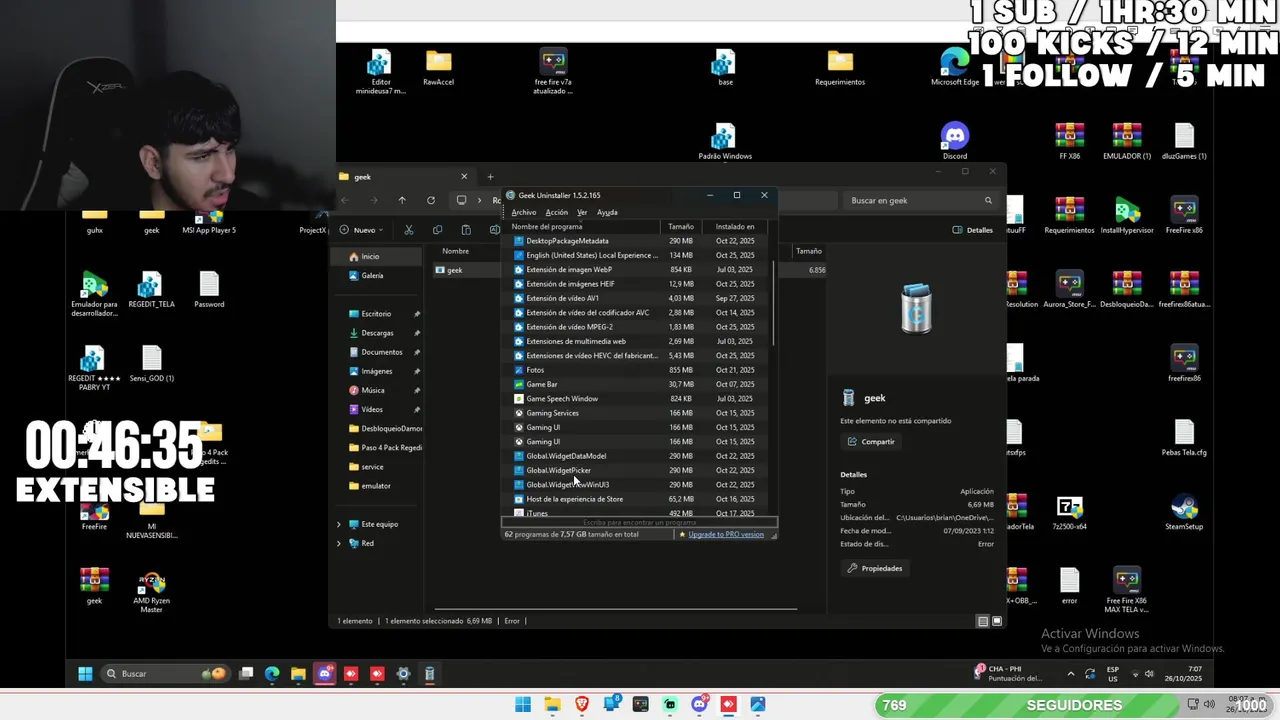
Task: Open SteamSetup desktop icon
Action: [1184, 512]
